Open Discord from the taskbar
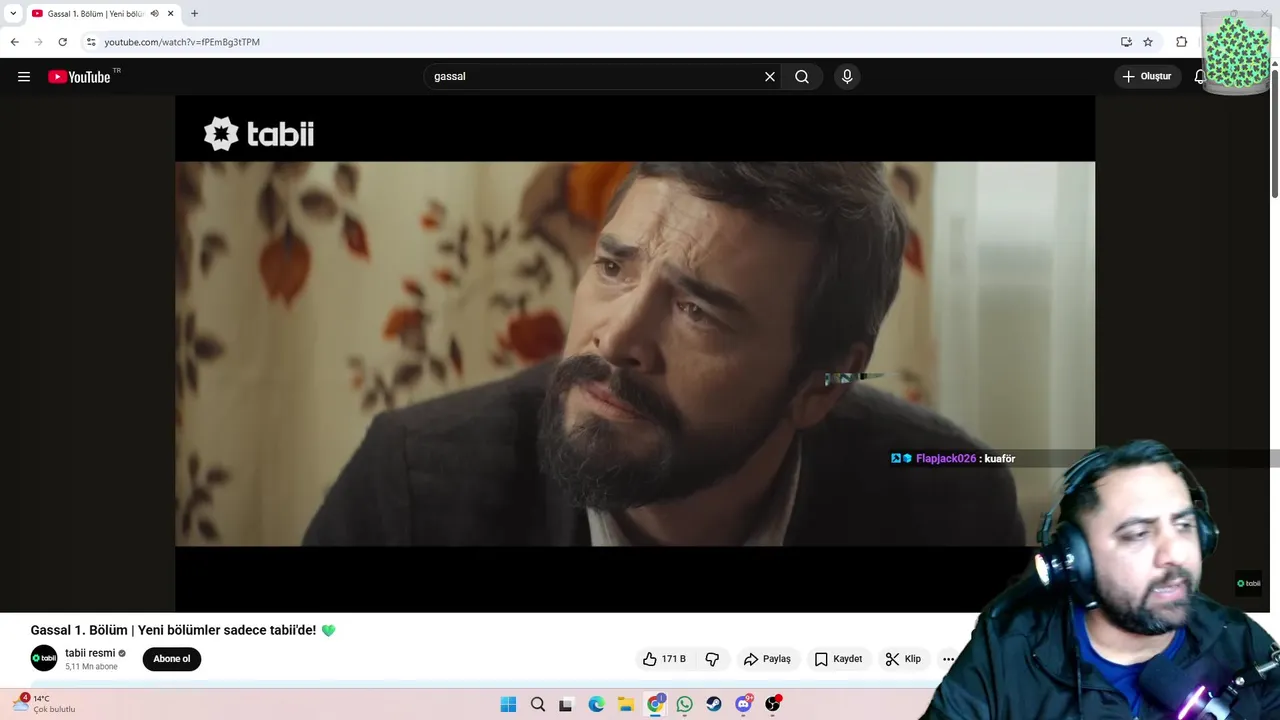This screenshot has height=720, width=1280. (743, 704)
